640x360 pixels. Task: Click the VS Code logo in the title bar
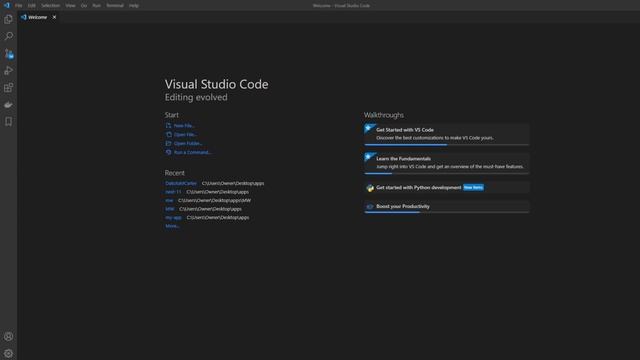pyautogui.click(x=7, y=5)
